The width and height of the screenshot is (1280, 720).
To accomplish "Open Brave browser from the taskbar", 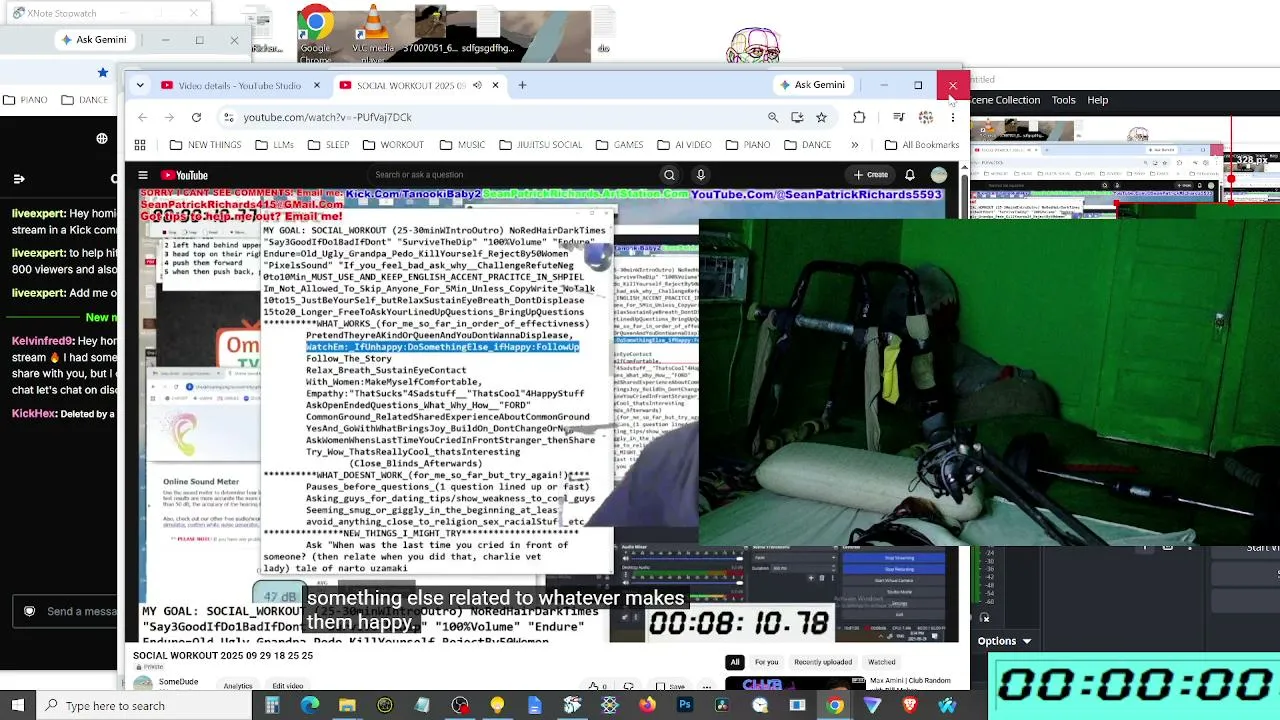I will (x=910, y=705).
